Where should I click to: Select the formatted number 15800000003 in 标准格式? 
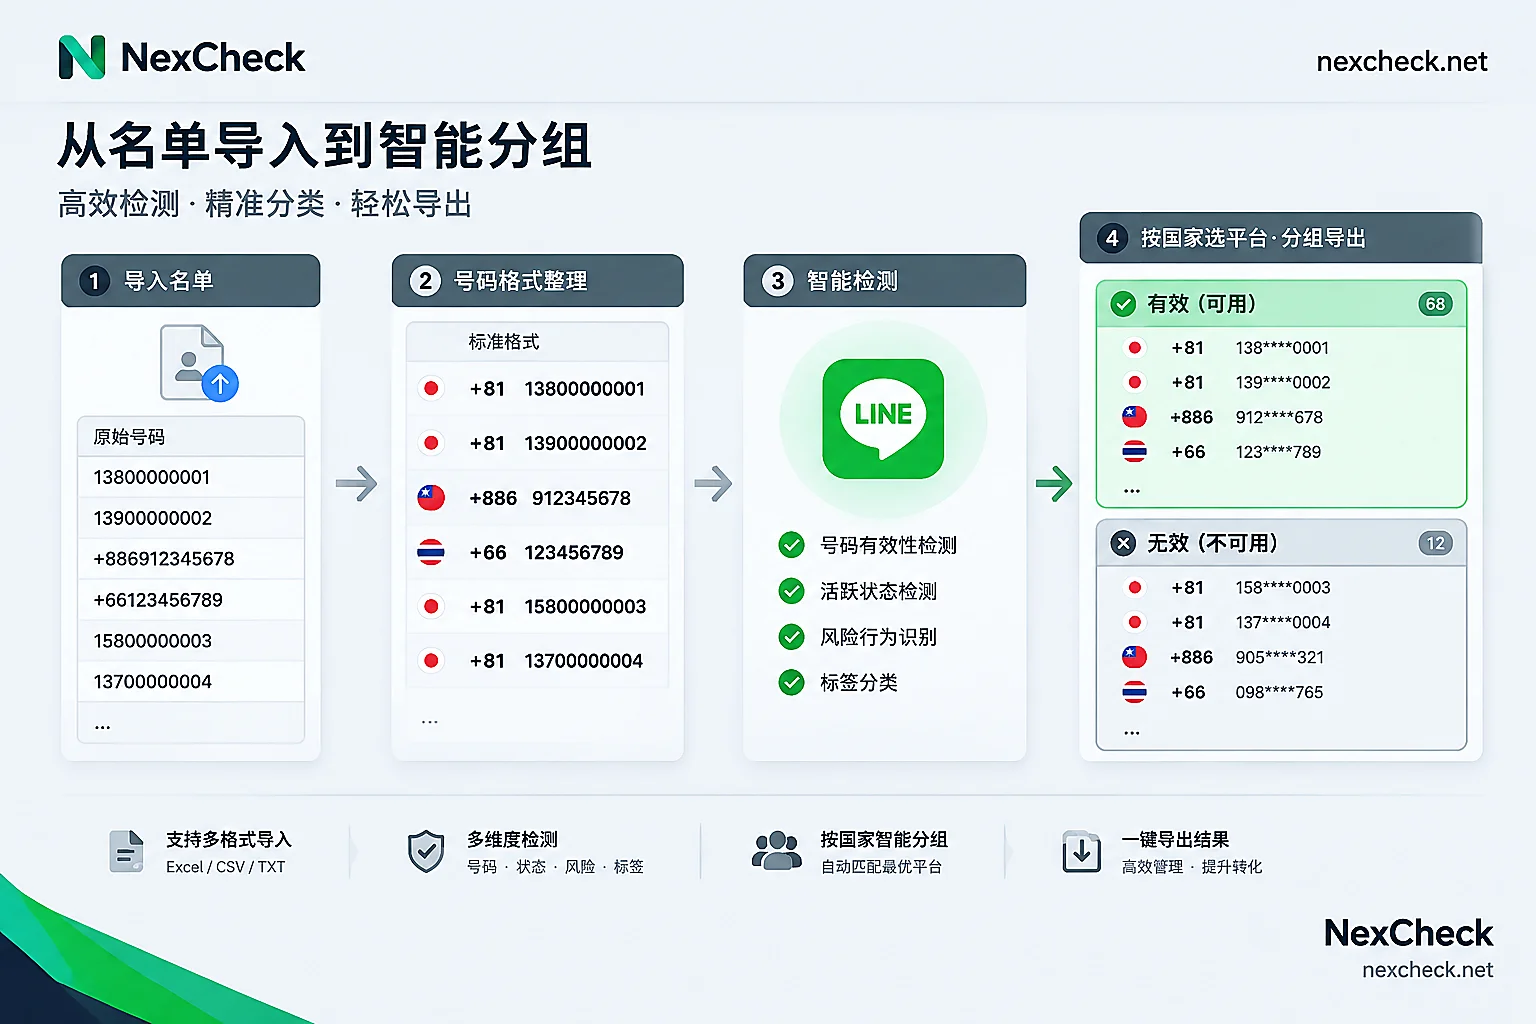(585, 606)
